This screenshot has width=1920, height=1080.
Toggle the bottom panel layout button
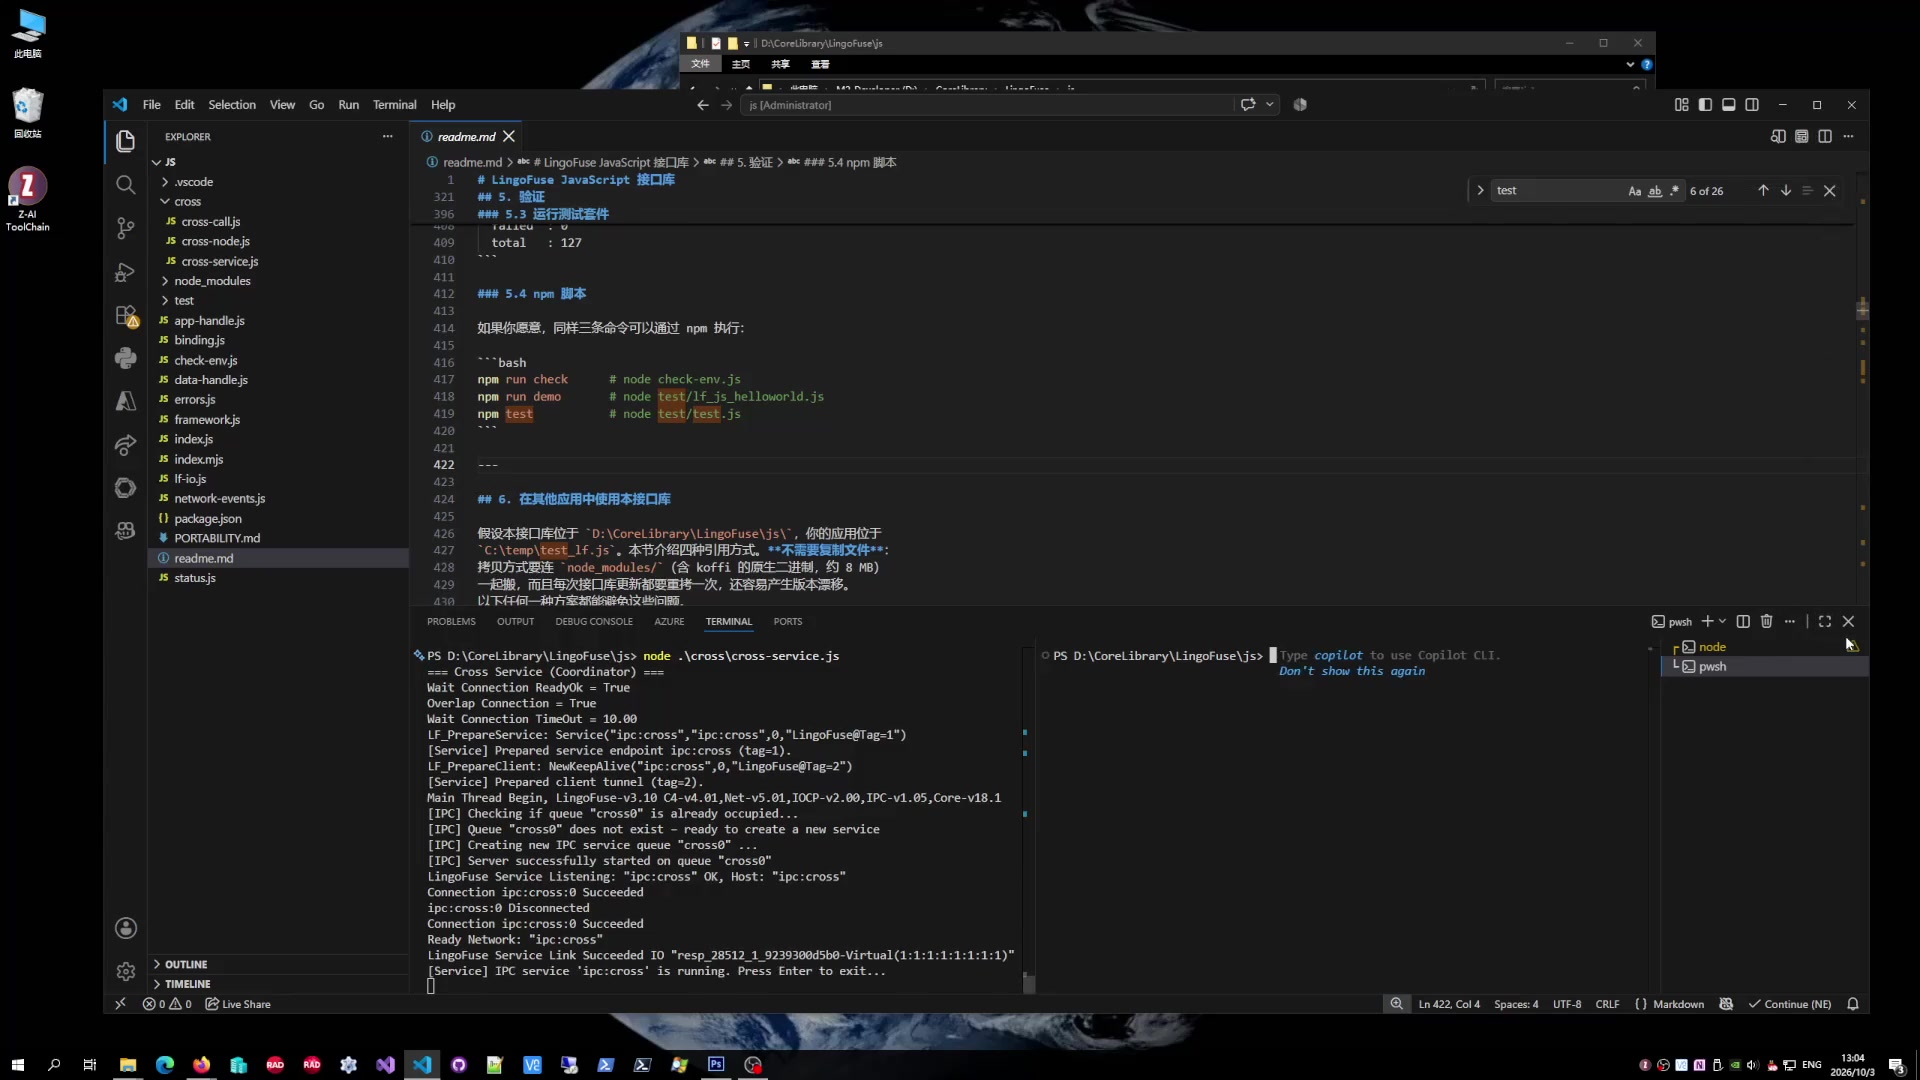(1728, 104)
